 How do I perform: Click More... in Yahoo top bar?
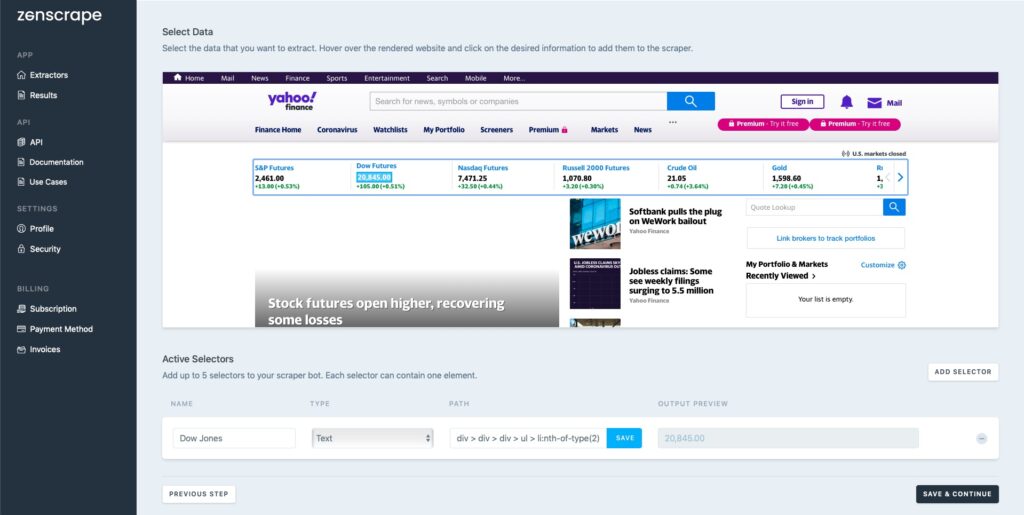click(x=514, y=78)
